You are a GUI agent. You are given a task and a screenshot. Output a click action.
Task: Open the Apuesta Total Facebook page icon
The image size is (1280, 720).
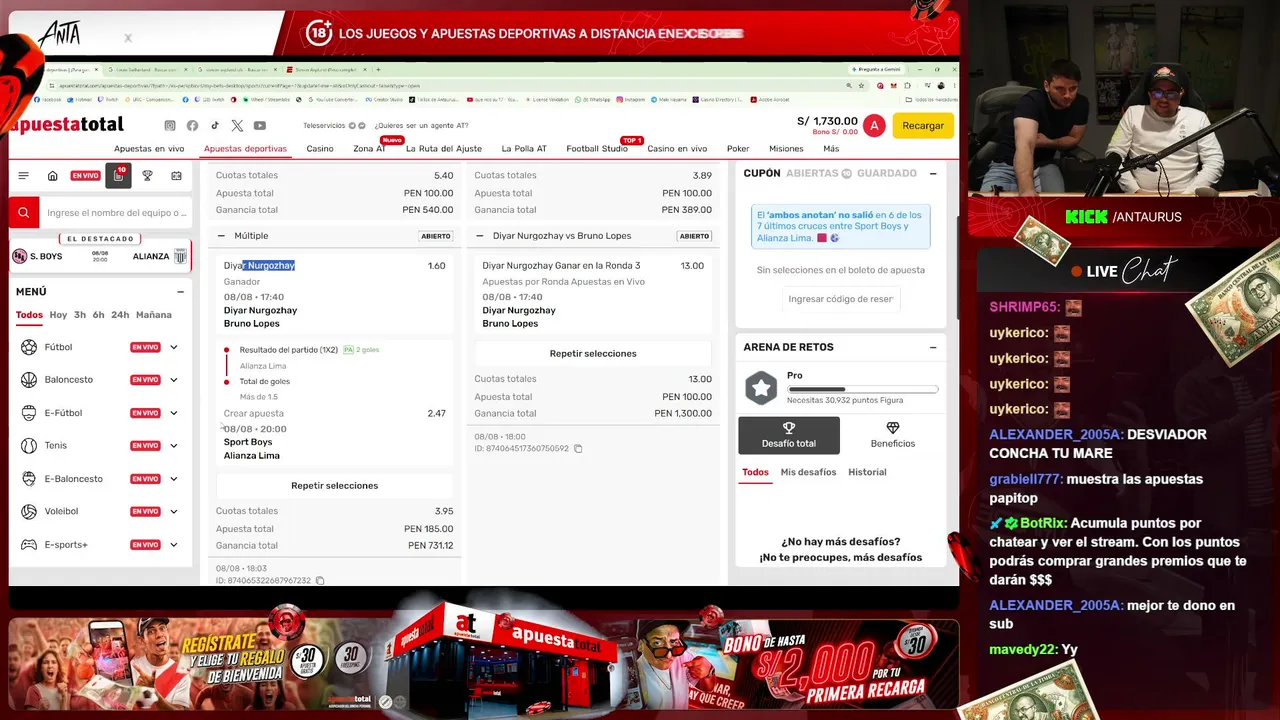(x=192, y=126)
